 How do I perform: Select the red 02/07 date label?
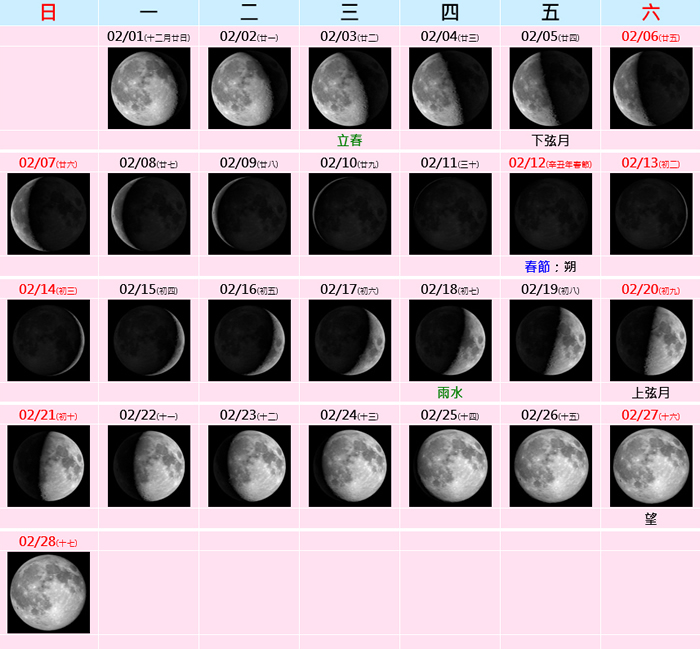click(x=36, y=162)
